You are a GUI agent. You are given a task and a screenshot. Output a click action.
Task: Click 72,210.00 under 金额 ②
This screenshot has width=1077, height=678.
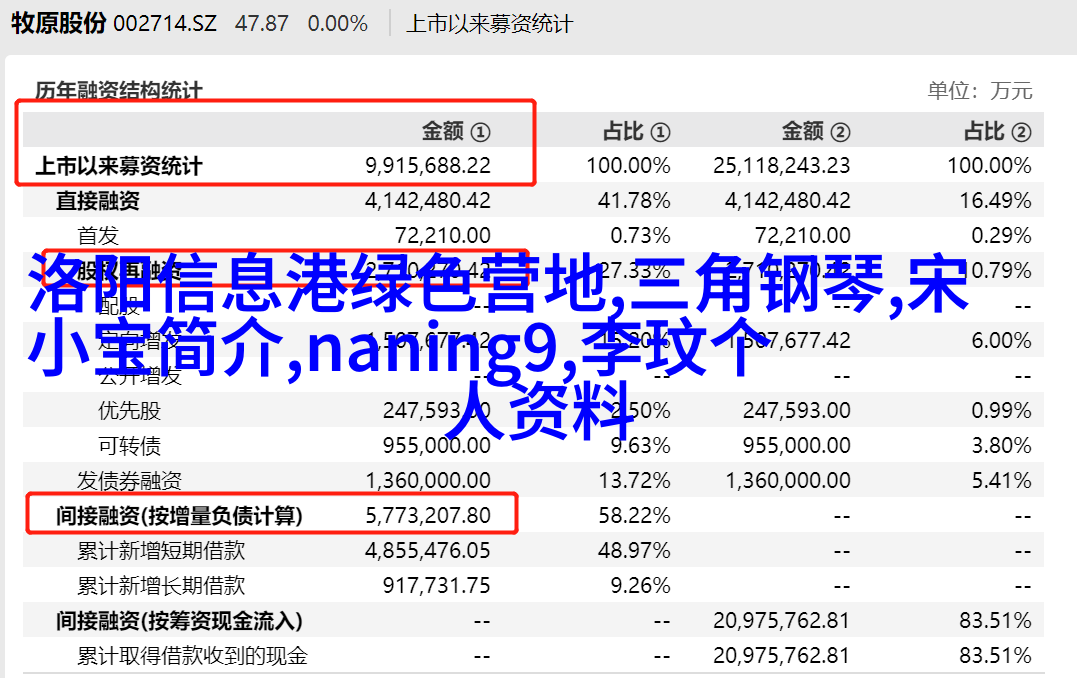(803, 236)
